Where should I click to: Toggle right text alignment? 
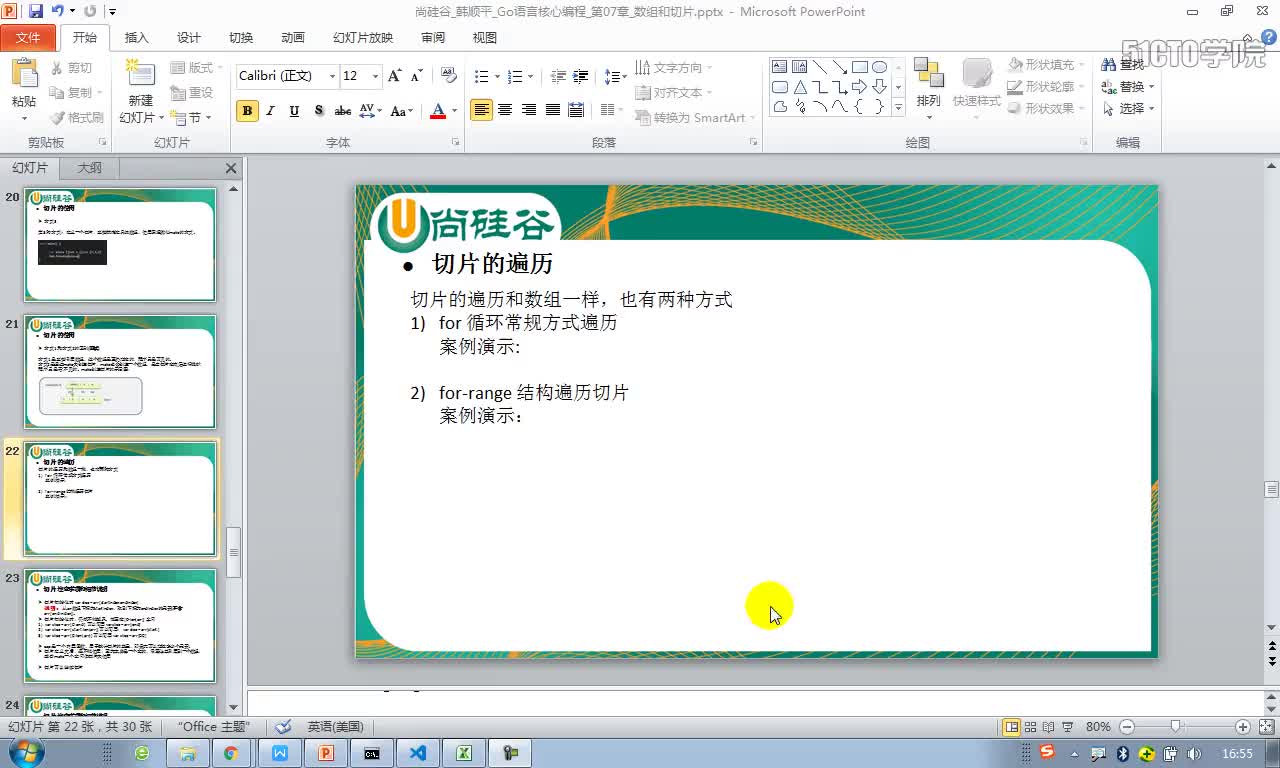[529, 110]
